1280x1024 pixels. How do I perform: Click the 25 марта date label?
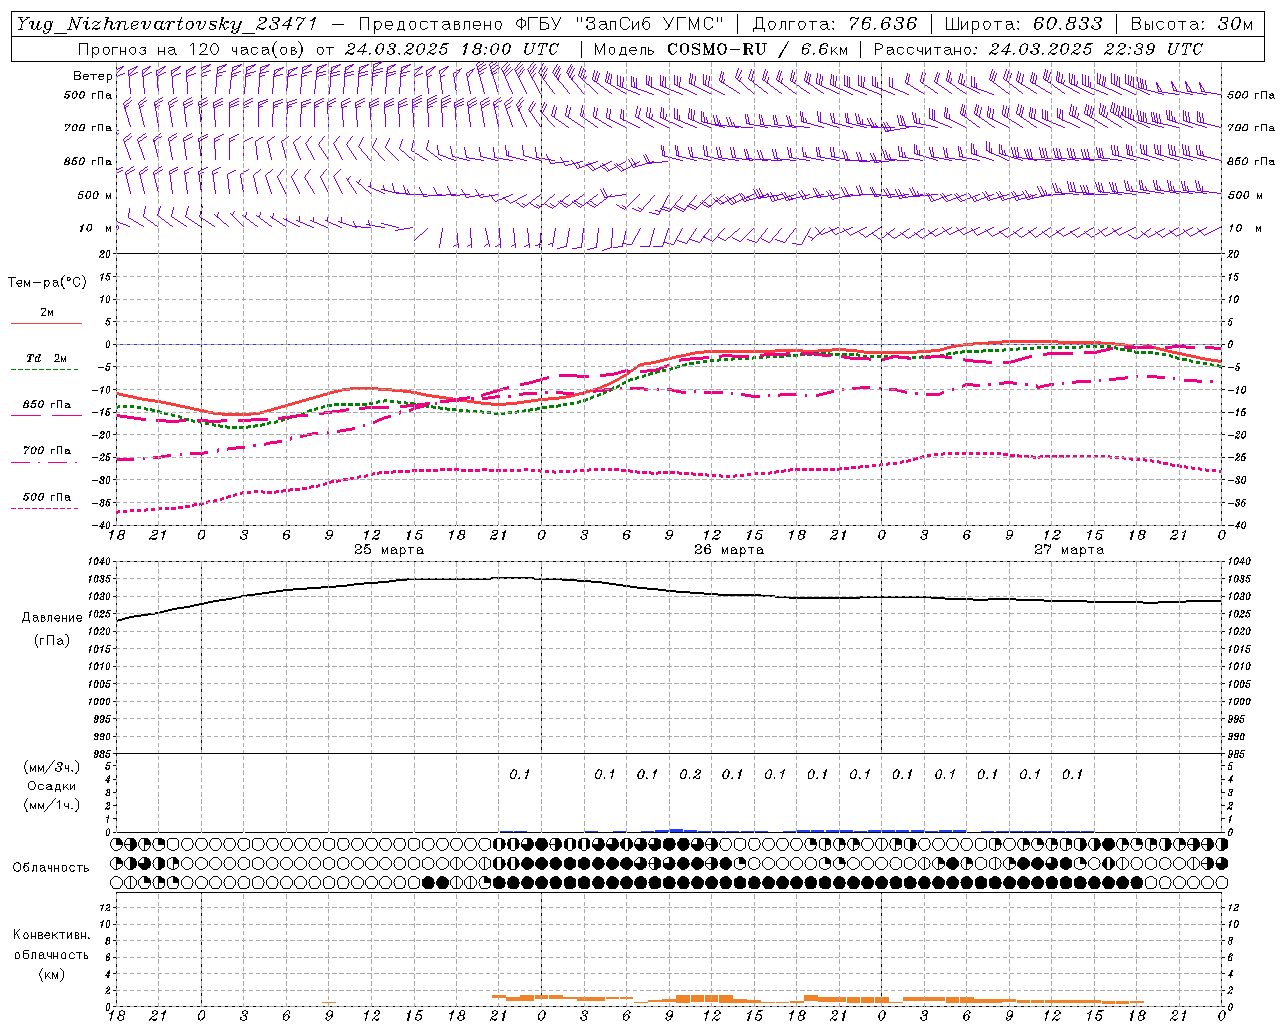389,550
